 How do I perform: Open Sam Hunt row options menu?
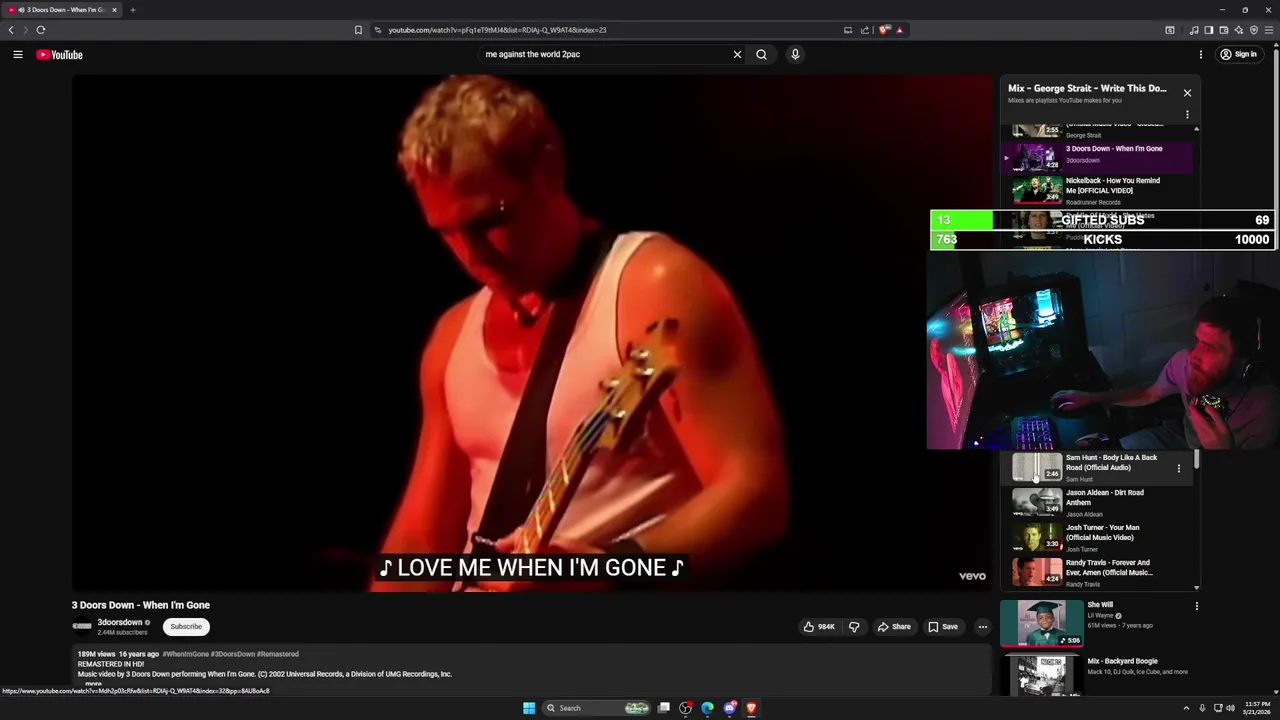pyautogui.click(x=1178, y=468)
